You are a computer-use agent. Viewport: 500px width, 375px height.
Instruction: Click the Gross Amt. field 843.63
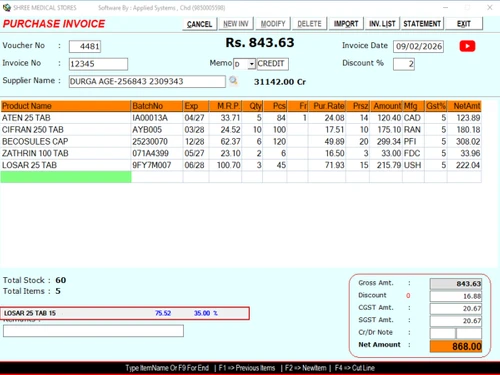(456, 284)
